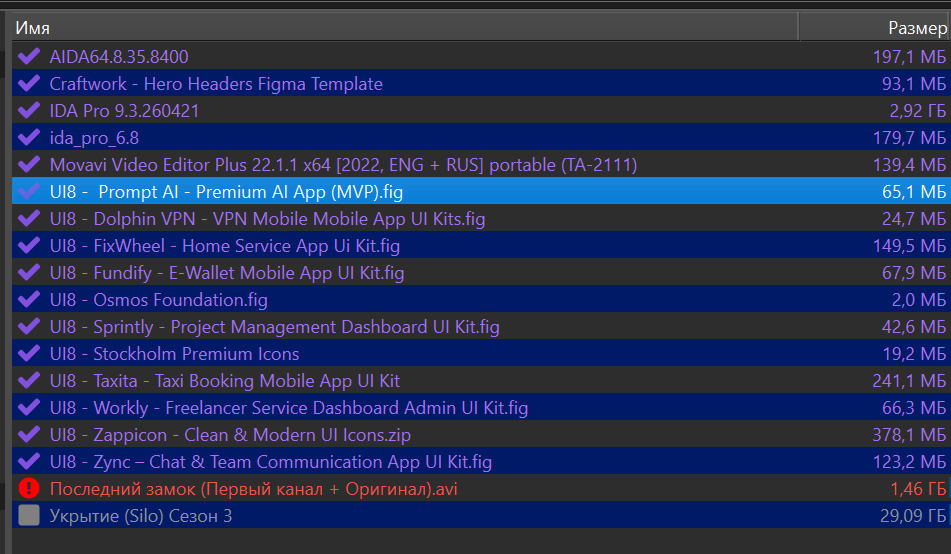This screenshot has width=951, height=554.
Task: Click the 197,1 МБ size value
Action: tap(909, 57)
